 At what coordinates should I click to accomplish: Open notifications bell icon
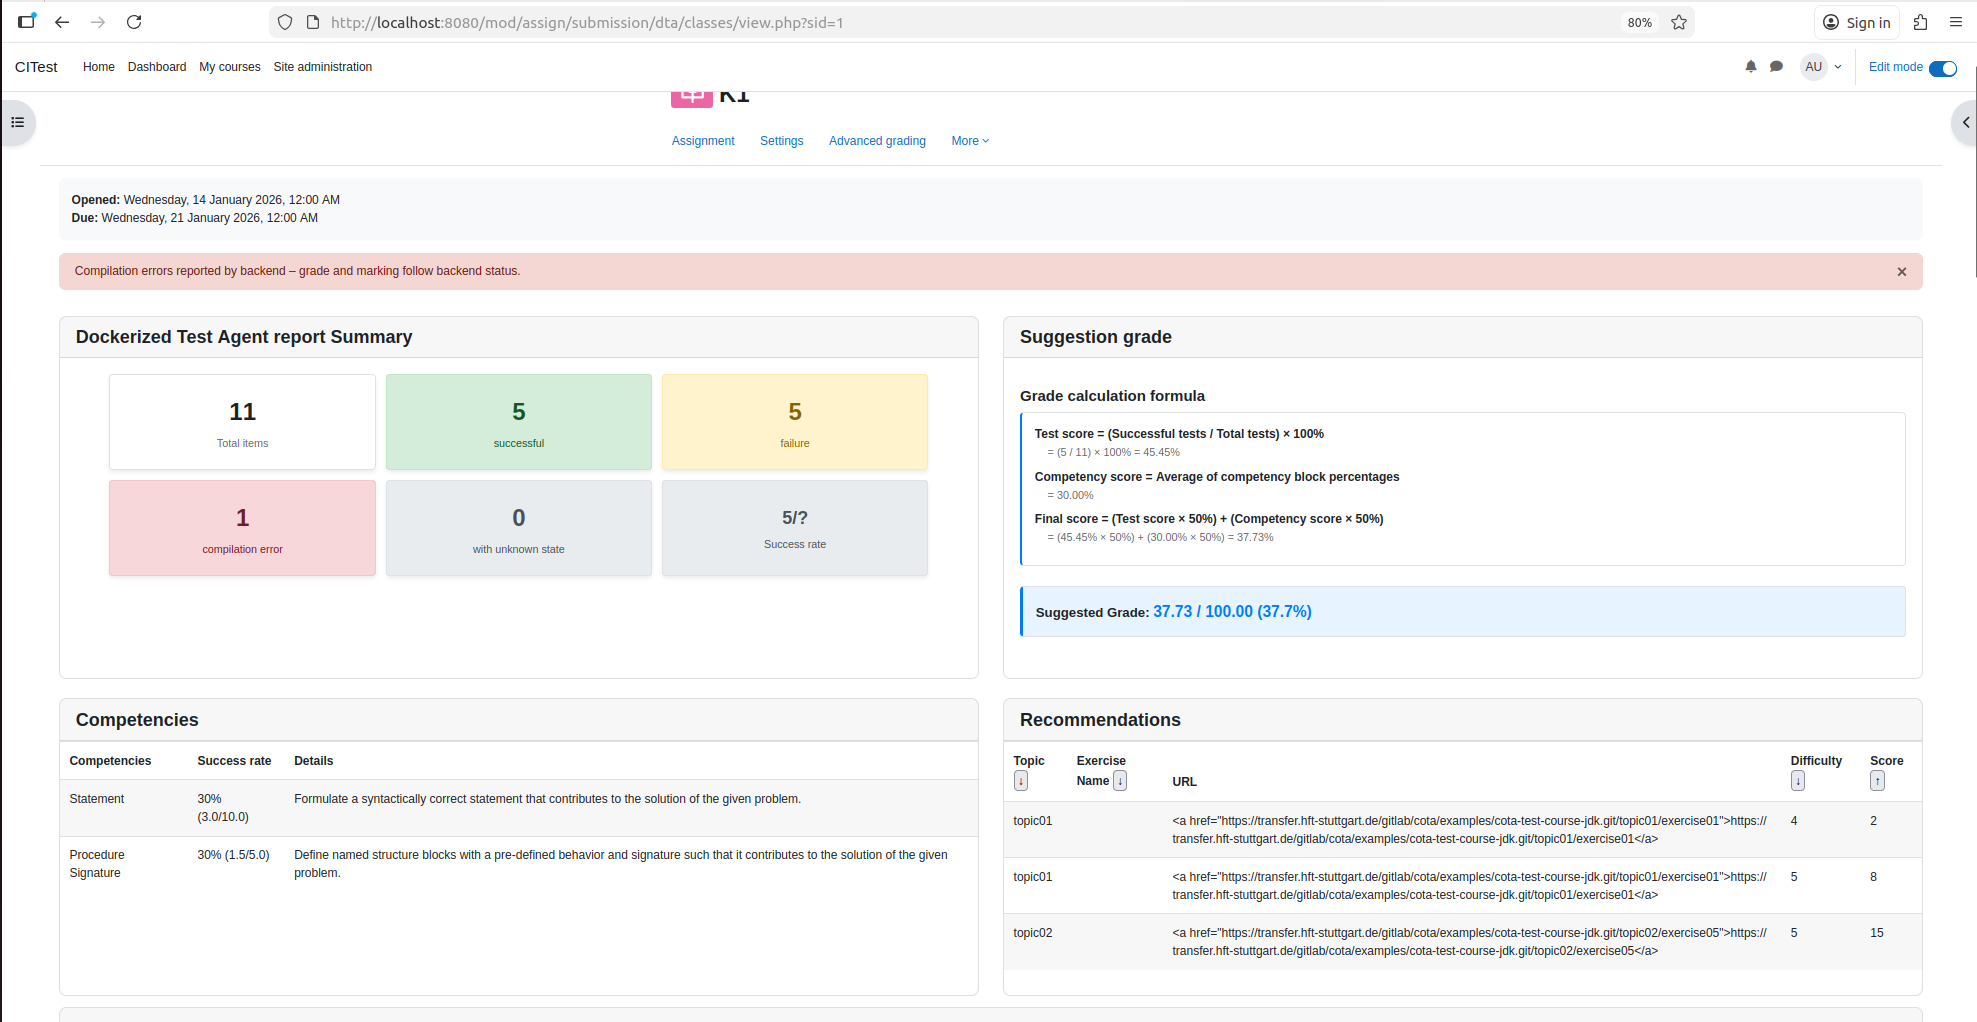[1750, 67]
